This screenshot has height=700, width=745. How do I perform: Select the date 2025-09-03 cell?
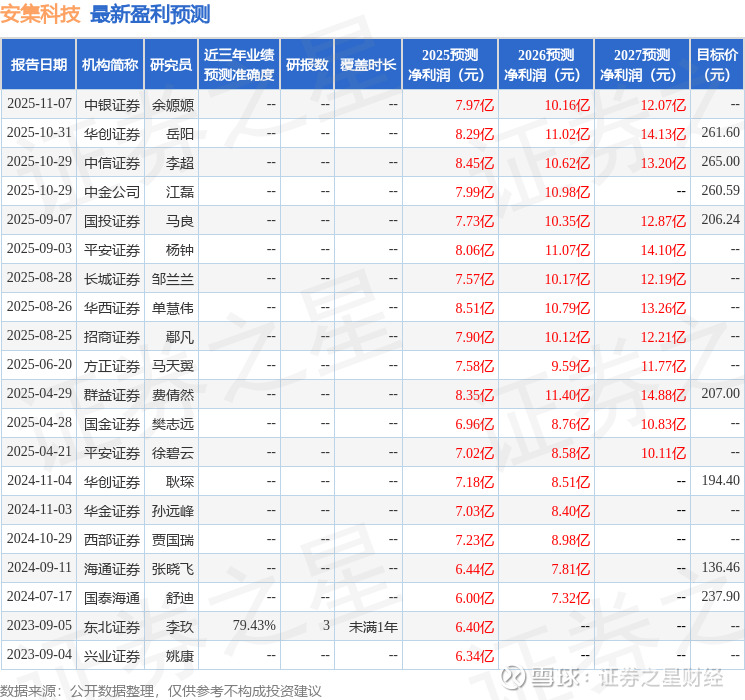tap(39, 249)
